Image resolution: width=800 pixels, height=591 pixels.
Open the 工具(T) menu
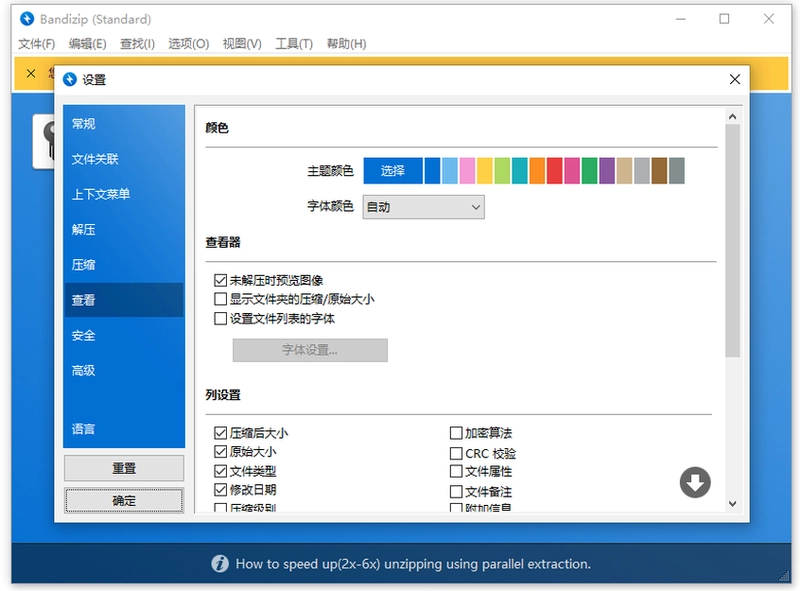tap(294, 44)
